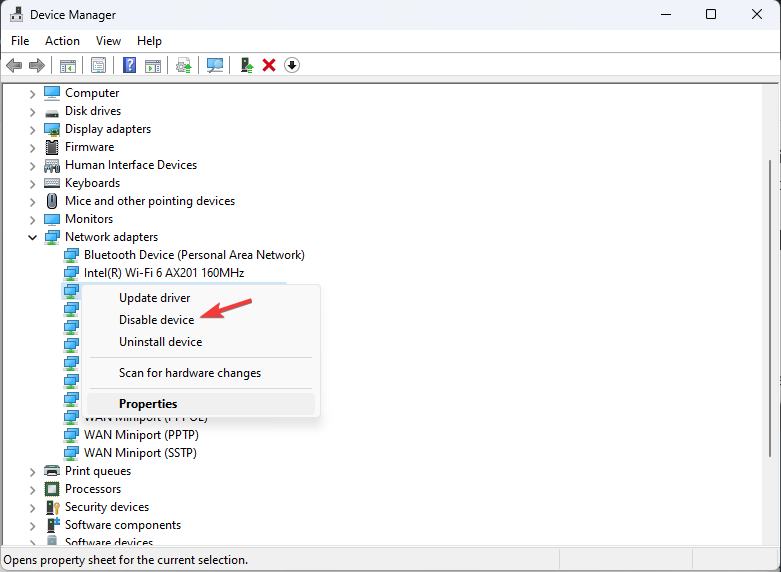Expand the Disk drives node

click(32, 112)
